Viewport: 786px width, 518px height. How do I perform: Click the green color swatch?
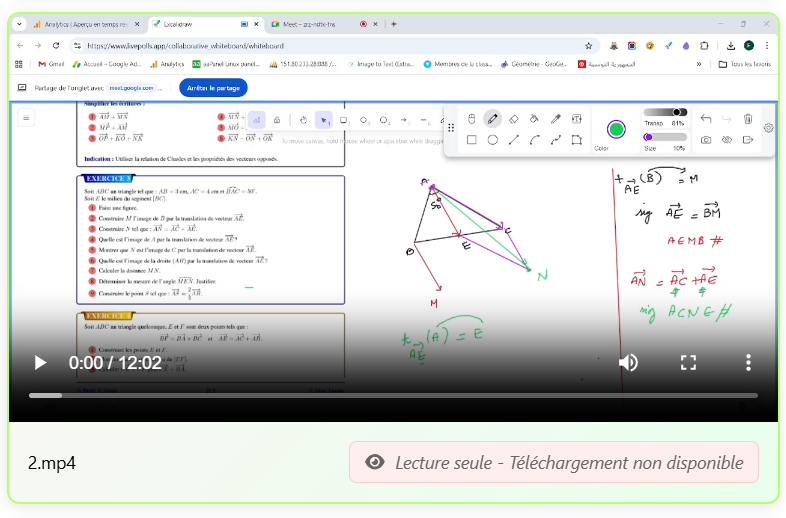click(615, 129)
